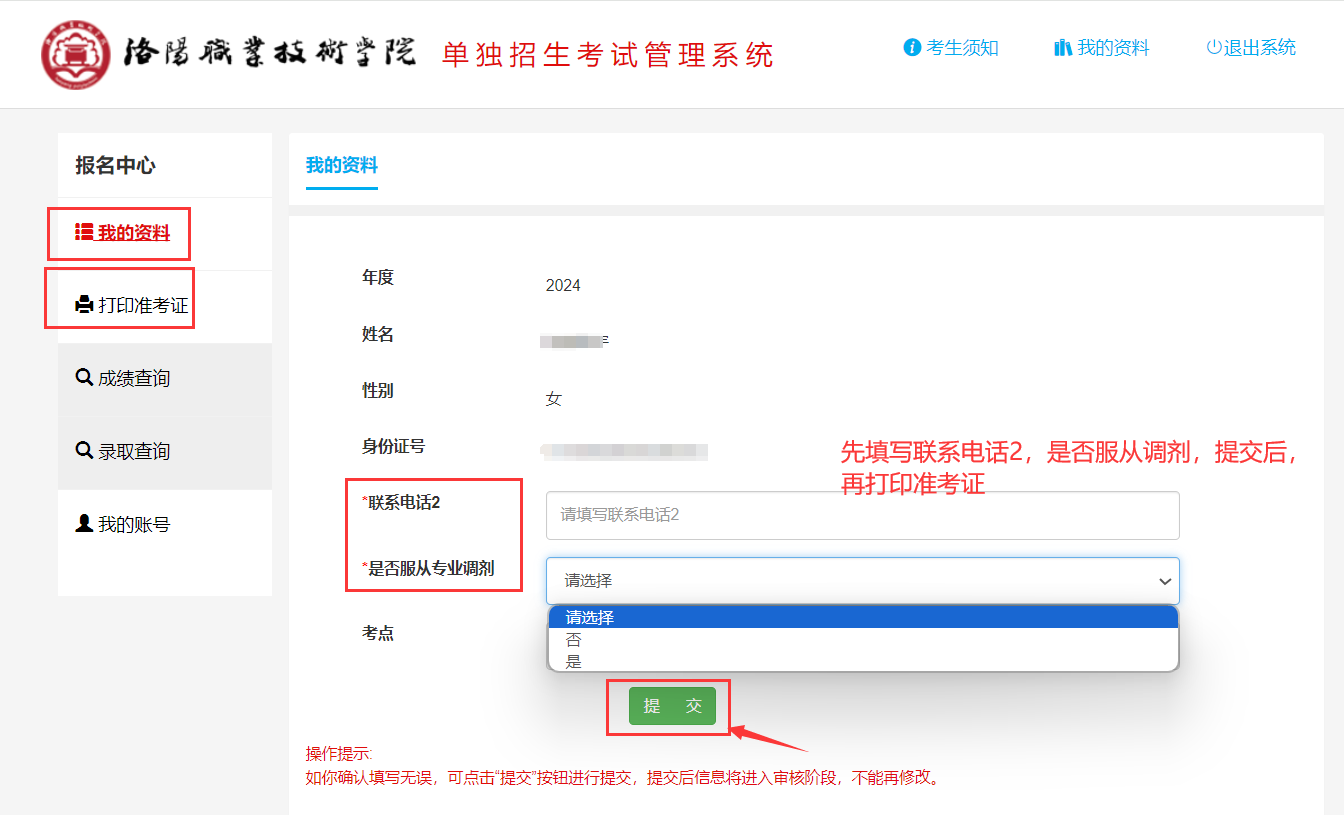Click the info icon beside 考生须知
Screen dimensions: 1344x815
[912, 48]
